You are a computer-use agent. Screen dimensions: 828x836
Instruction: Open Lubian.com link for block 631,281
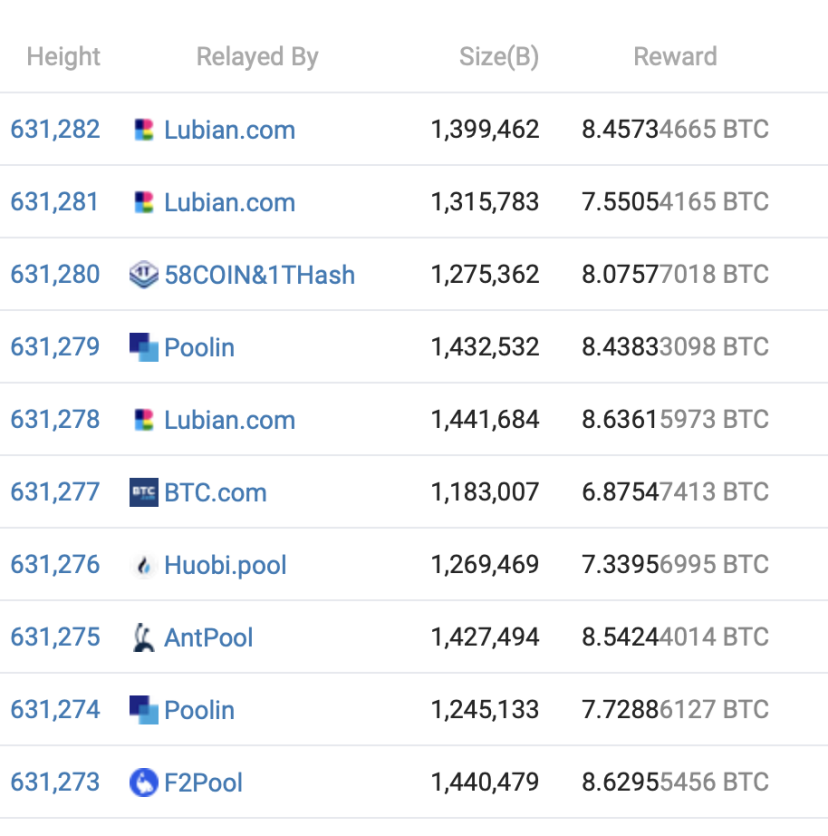230,203
